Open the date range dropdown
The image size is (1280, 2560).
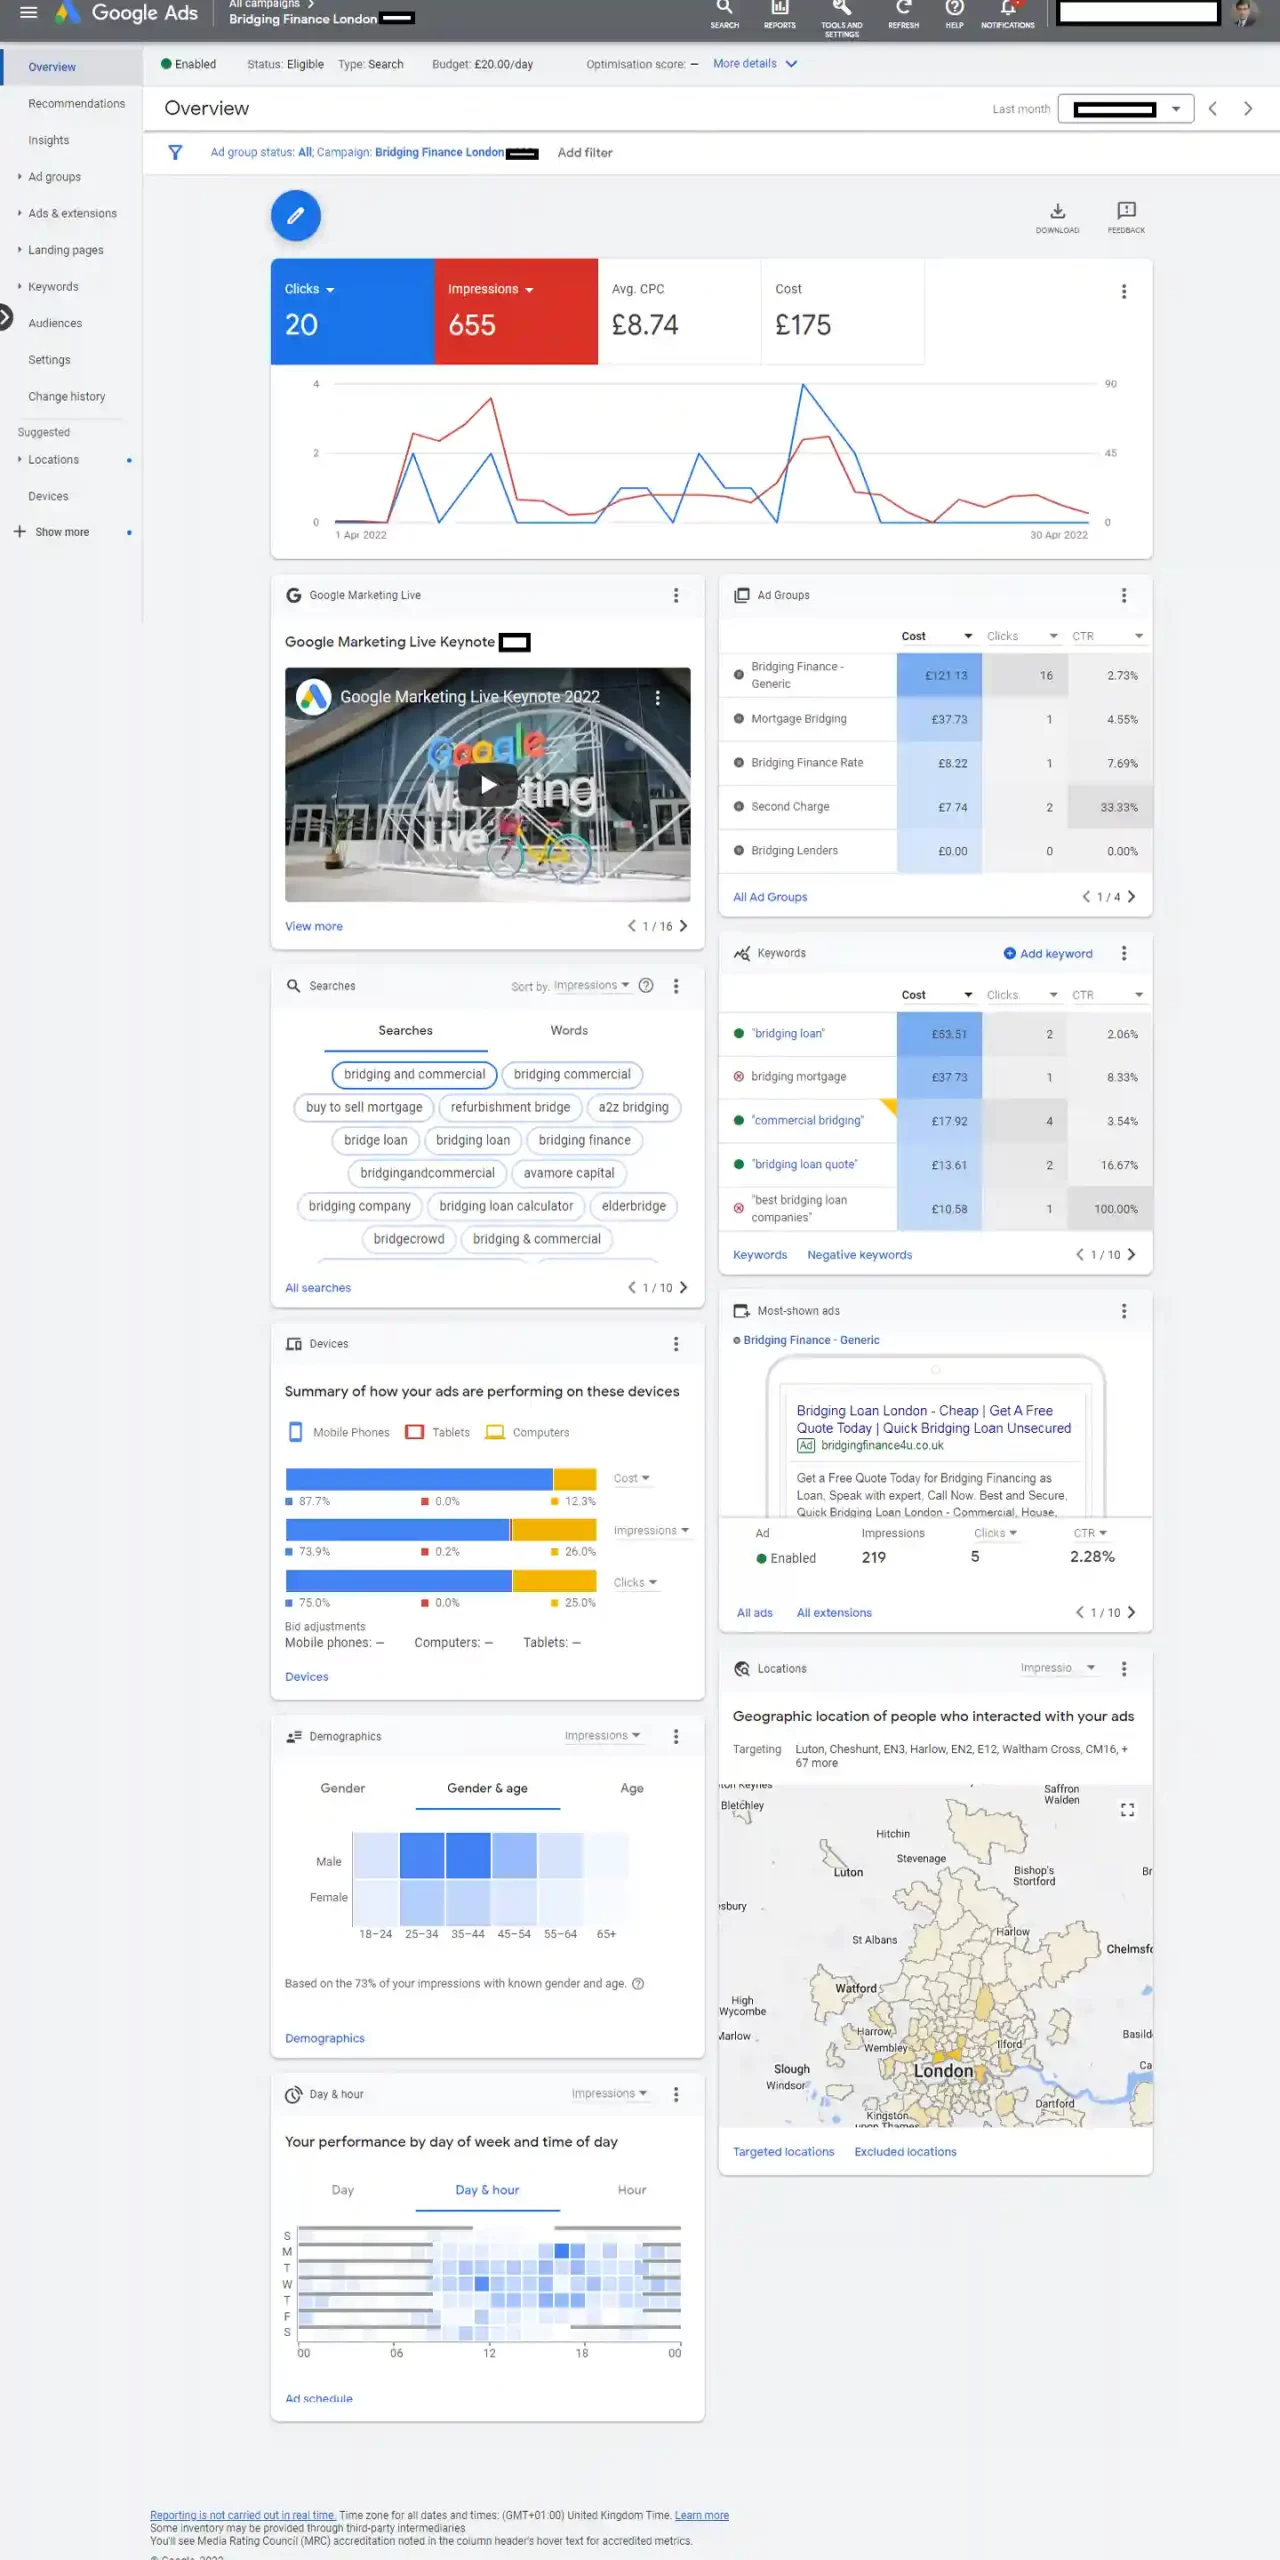(1126, 109)
